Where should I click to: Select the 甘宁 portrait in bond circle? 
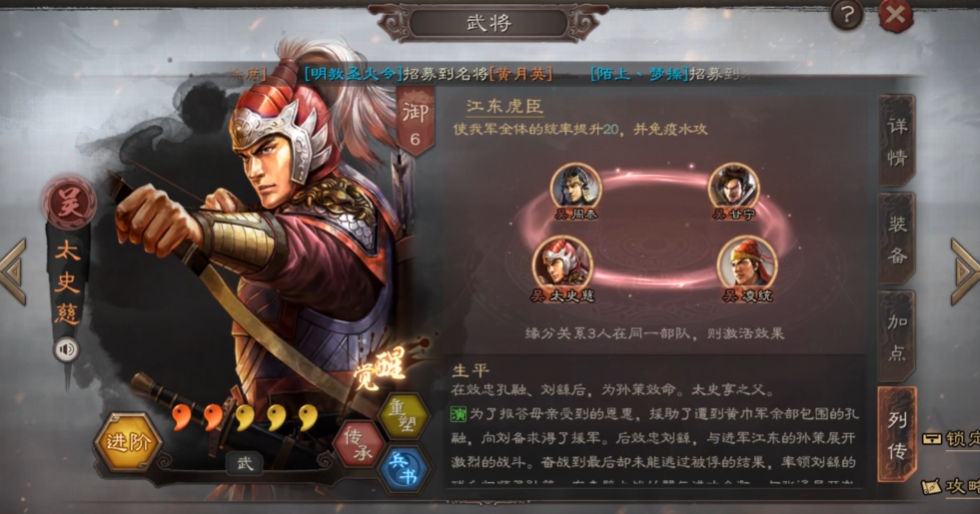click(734, 189)
